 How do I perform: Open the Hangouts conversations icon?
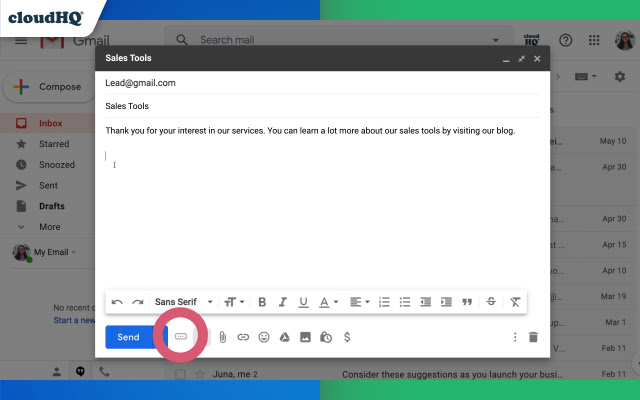coord(80,371)
